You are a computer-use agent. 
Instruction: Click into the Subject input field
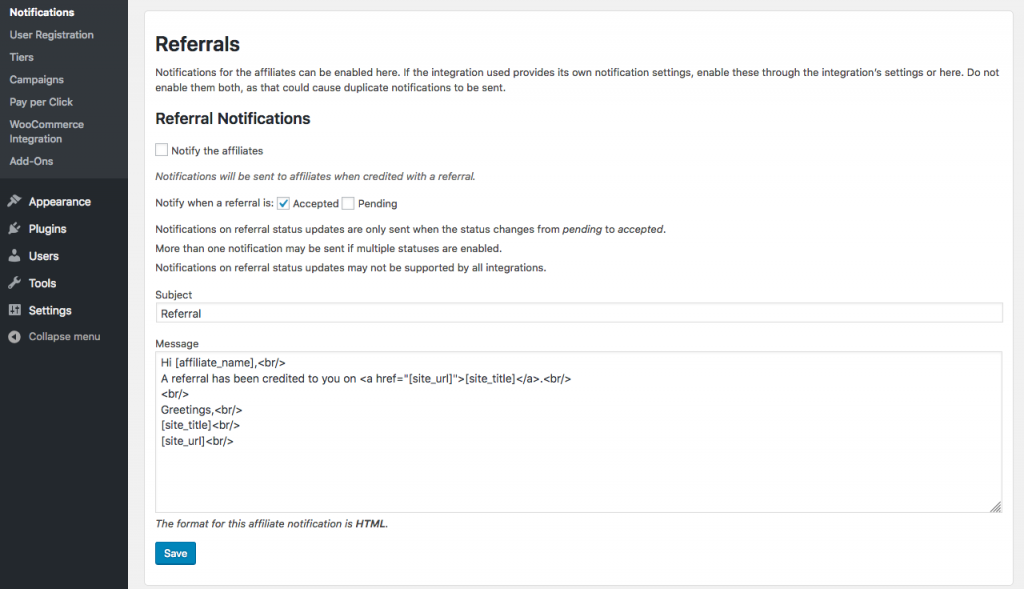579,313
